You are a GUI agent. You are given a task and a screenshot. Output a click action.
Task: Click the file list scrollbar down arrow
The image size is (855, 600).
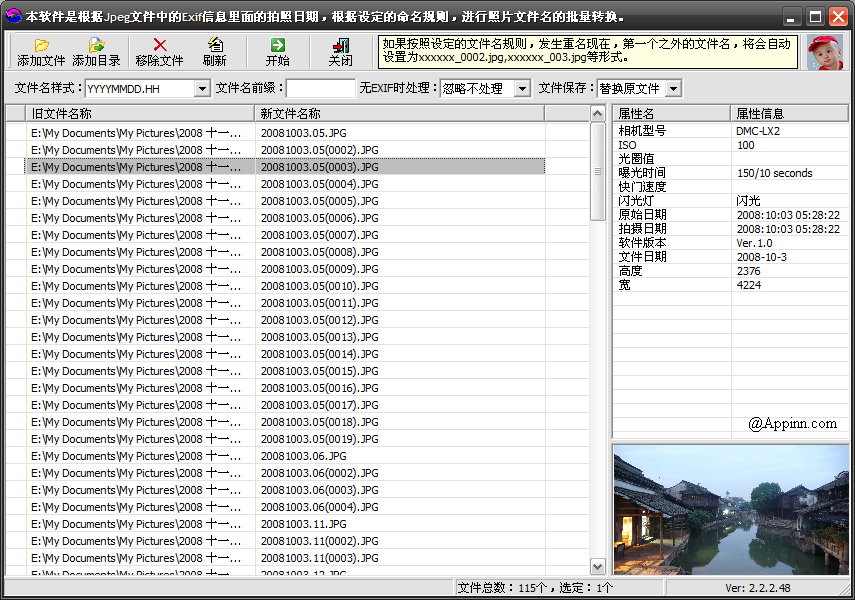tap(598, 566)
